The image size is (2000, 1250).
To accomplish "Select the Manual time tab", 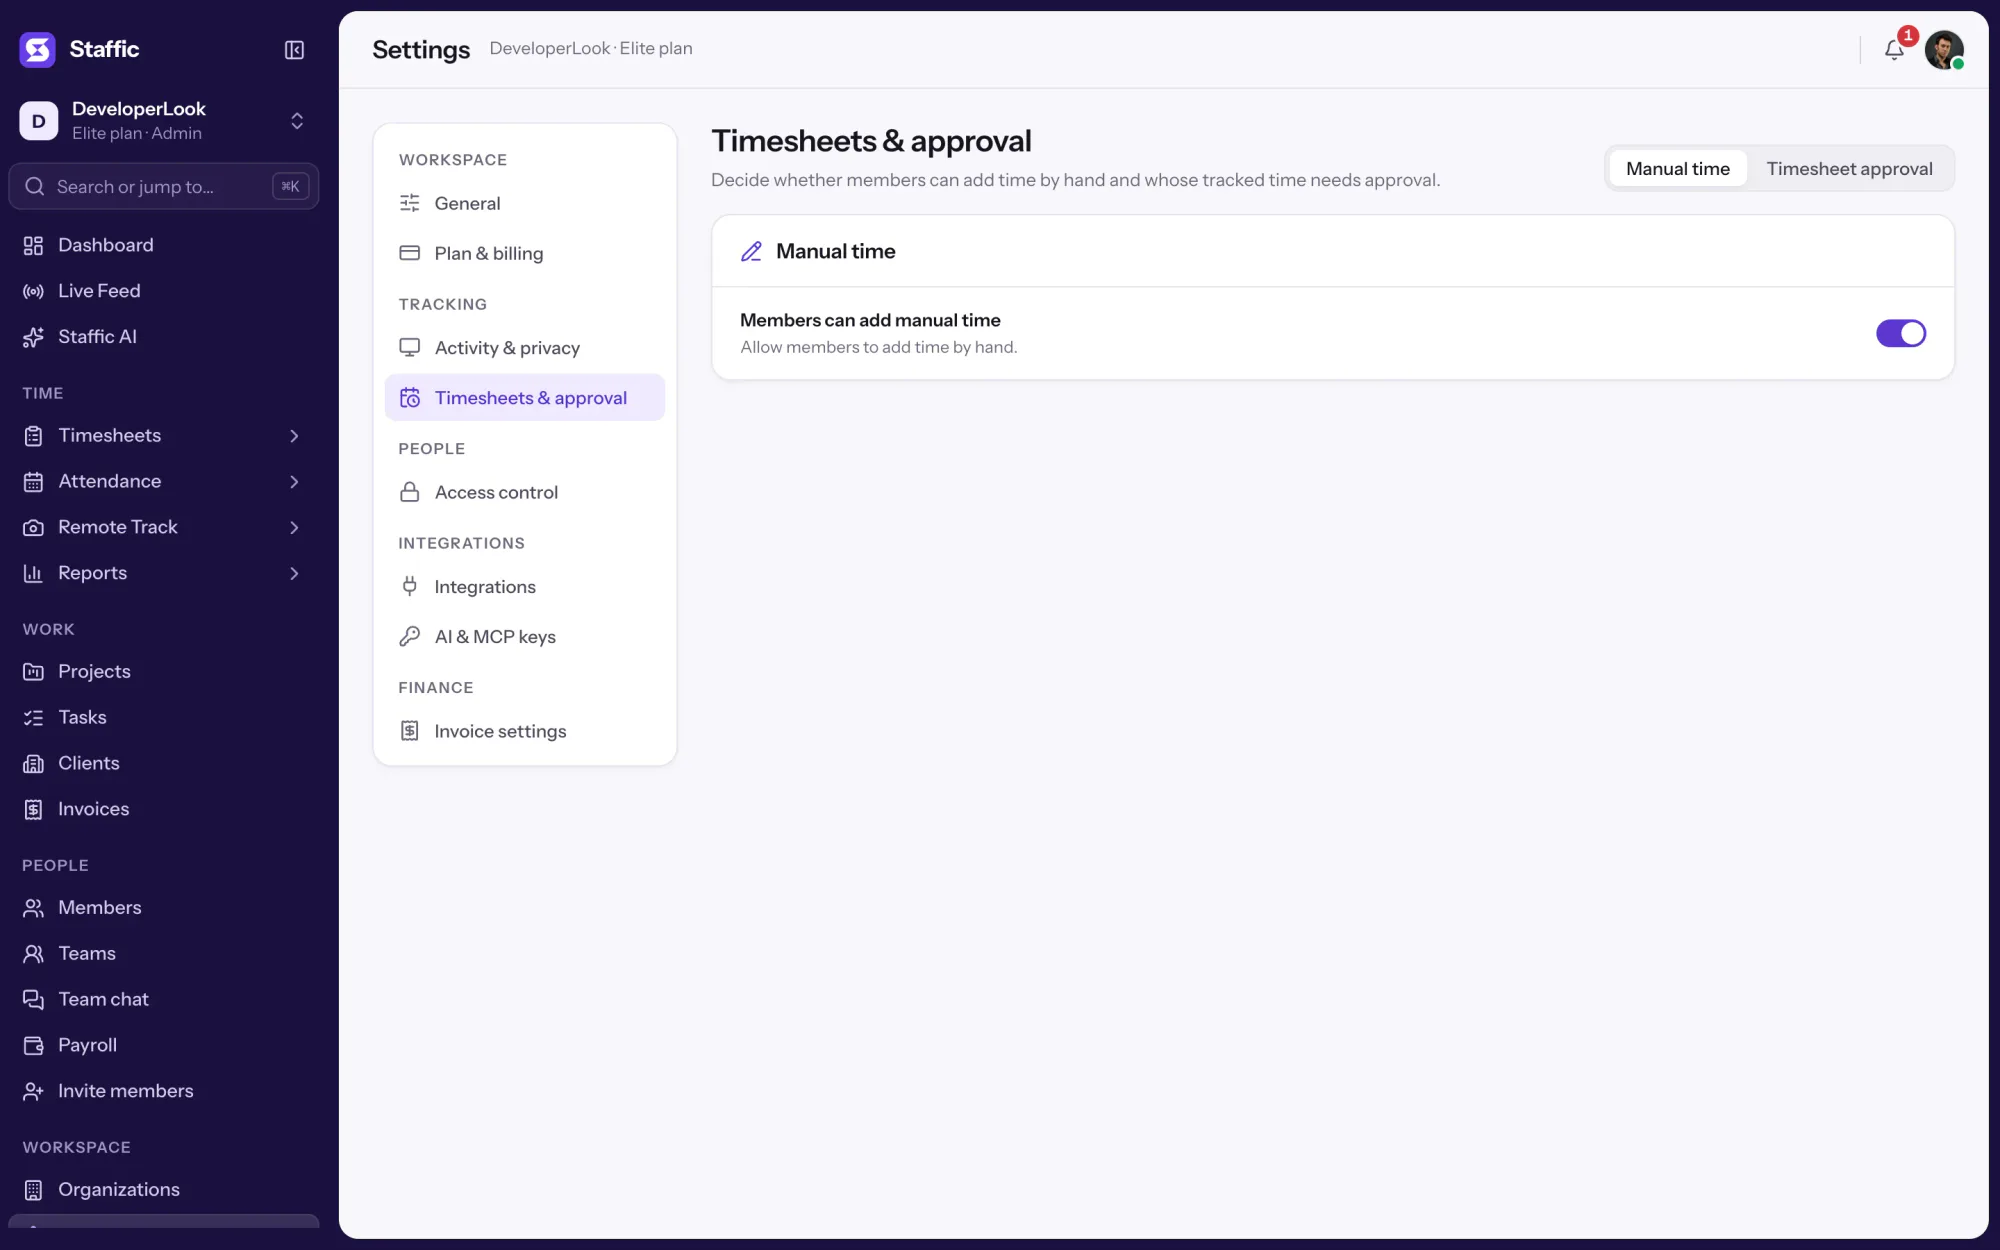I will pyautogui.click(x=1678, y=168).
